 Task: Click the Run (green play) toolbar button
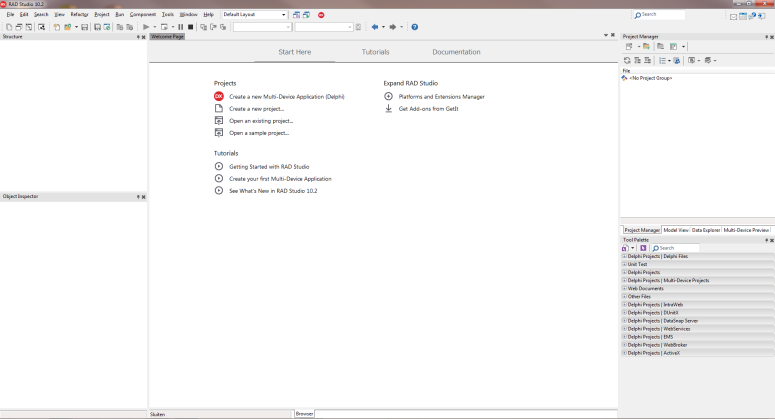(146, 27)
